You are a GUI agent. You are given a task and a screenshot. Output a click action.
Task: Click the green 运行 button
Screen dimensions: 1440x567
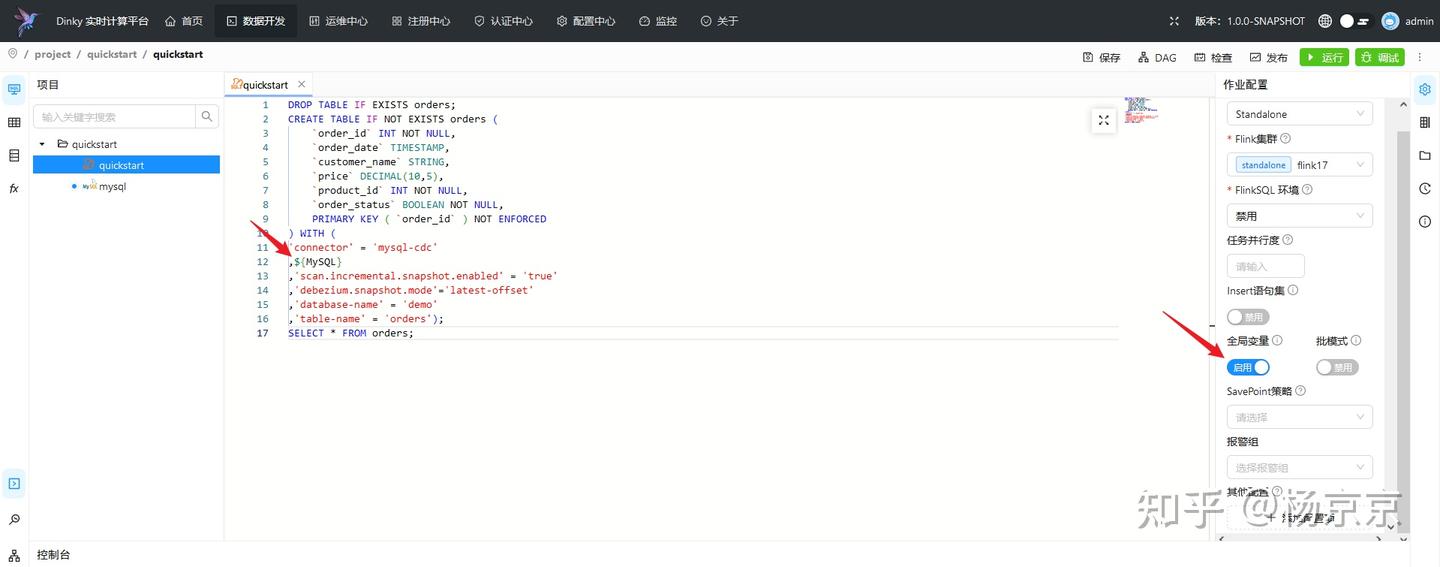tap(1324, 57)
